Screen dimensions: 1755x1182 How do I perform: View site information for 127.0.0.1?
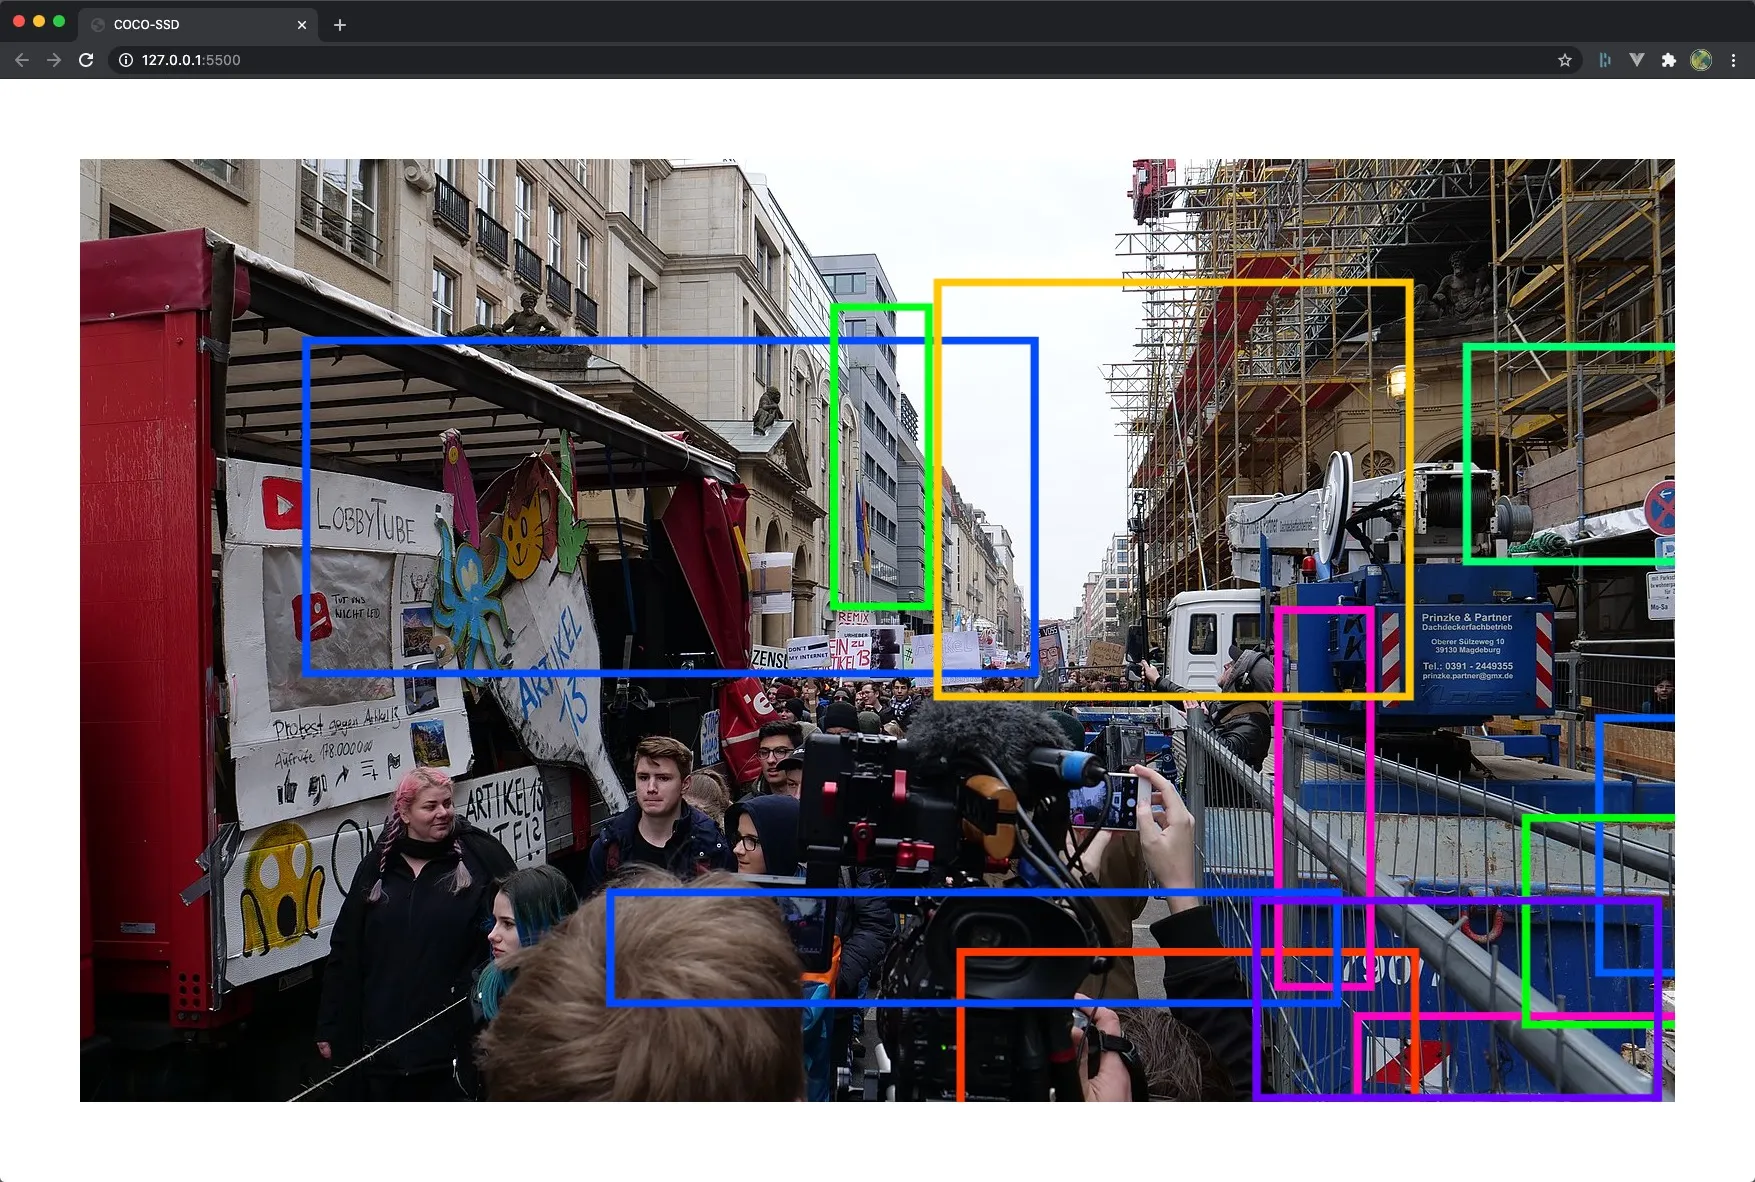click(x=126, y=60)
